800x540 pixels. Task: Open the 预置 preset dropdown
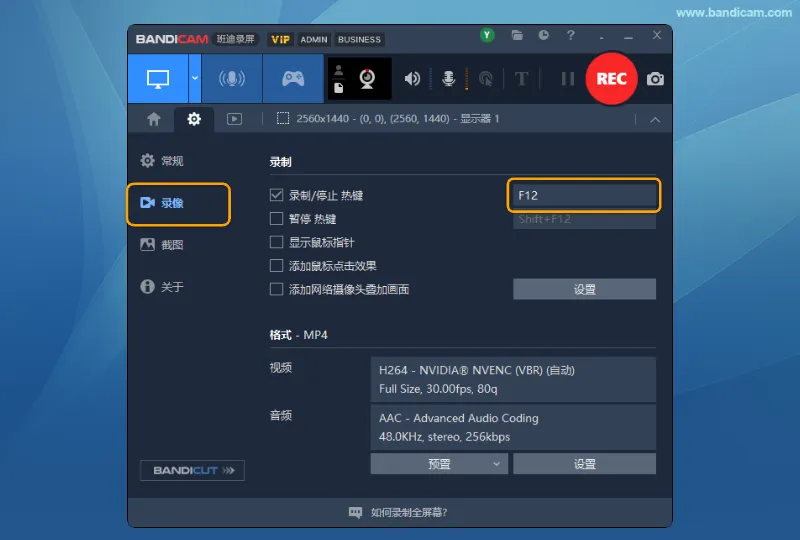pos(439,464)
